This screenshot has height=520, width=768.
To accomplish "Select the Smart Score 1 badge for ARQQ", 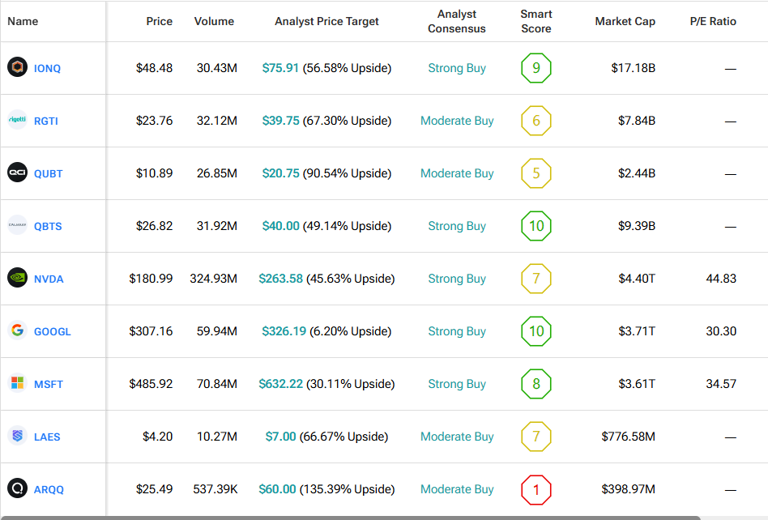I will [x=536, y=489].
